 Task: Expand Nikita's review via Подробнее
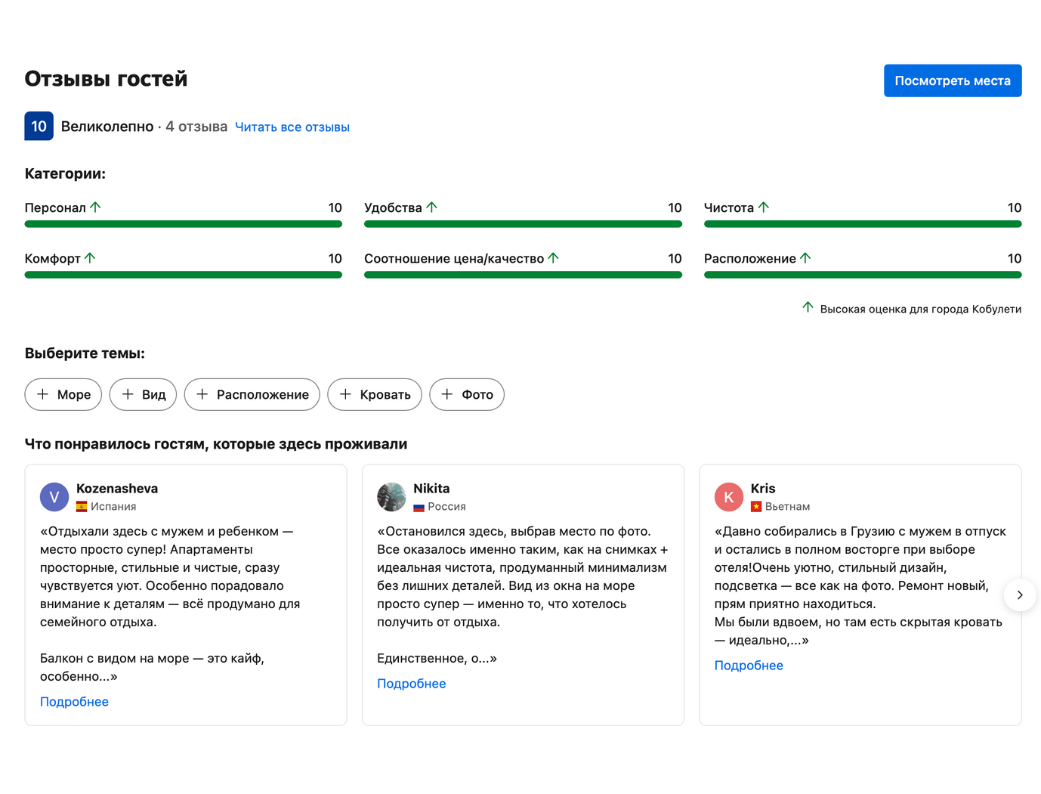(411, 684)
